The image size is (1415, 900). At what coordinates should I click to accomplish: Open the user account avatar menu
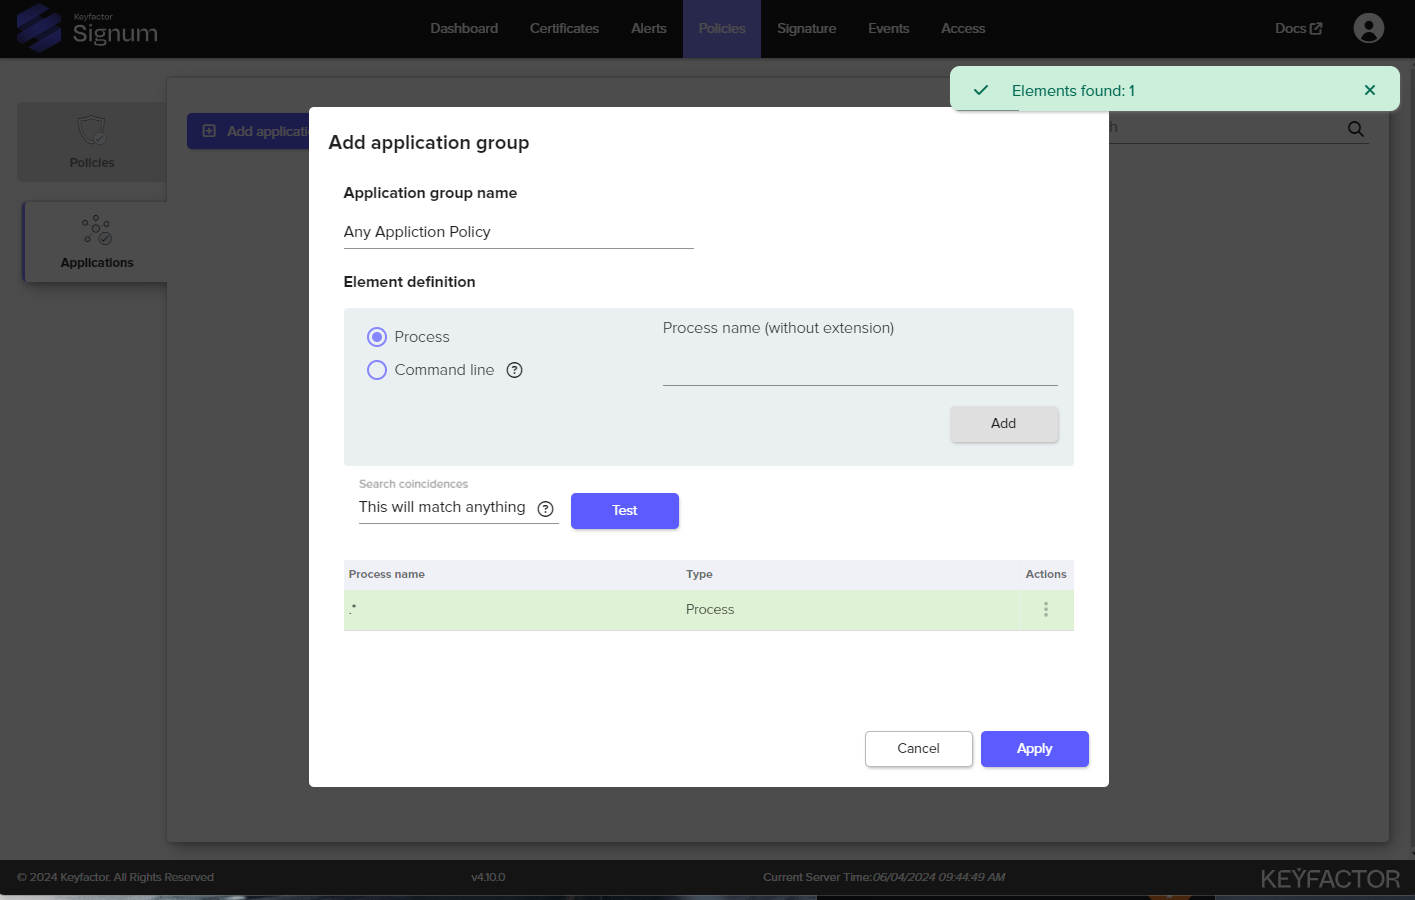pos(1368,28)
